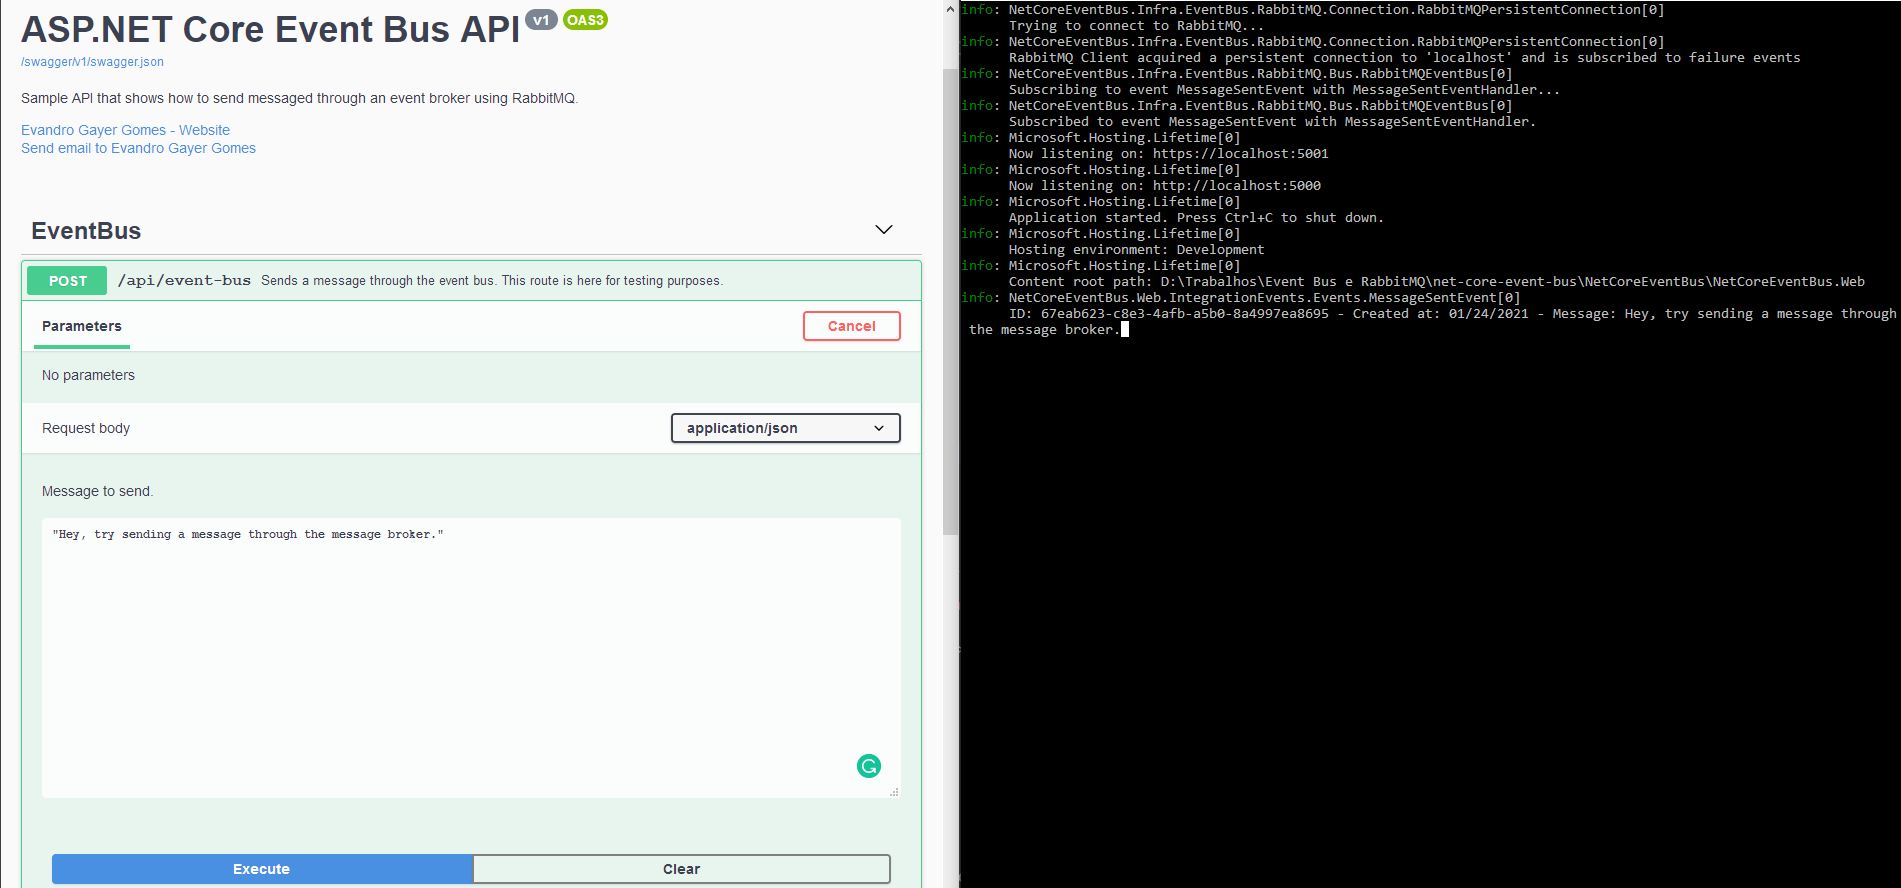Image resolution: width=1901 pixels, height=888 pixels.
Task: Click the ASP.NET Core Event Bus API title
Action: 271,30
